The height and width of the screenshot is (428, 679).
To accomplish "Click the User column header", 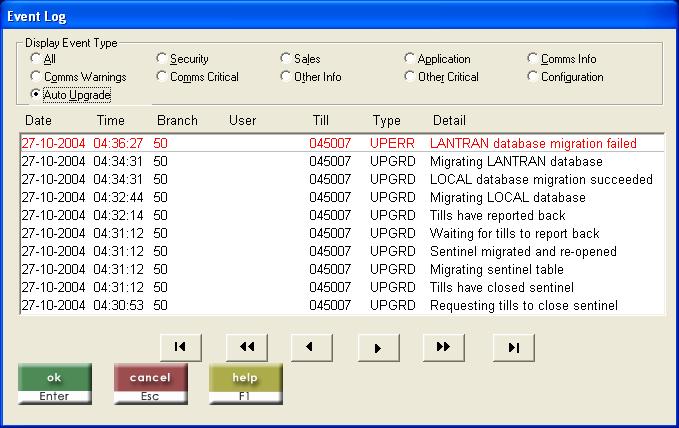I will pos(242,120).
